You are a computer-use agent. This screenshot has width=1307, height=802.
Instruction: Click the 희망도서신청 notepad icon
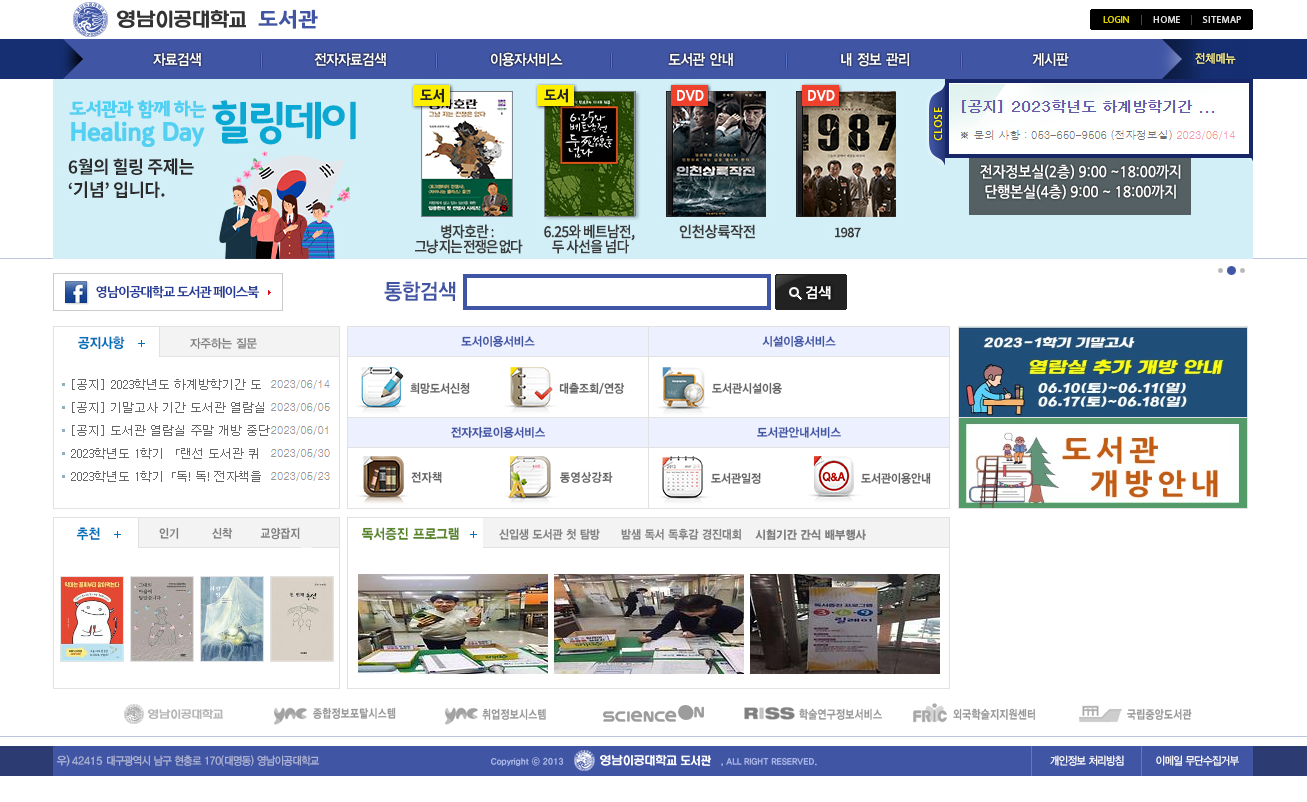[x=381, y=388]
